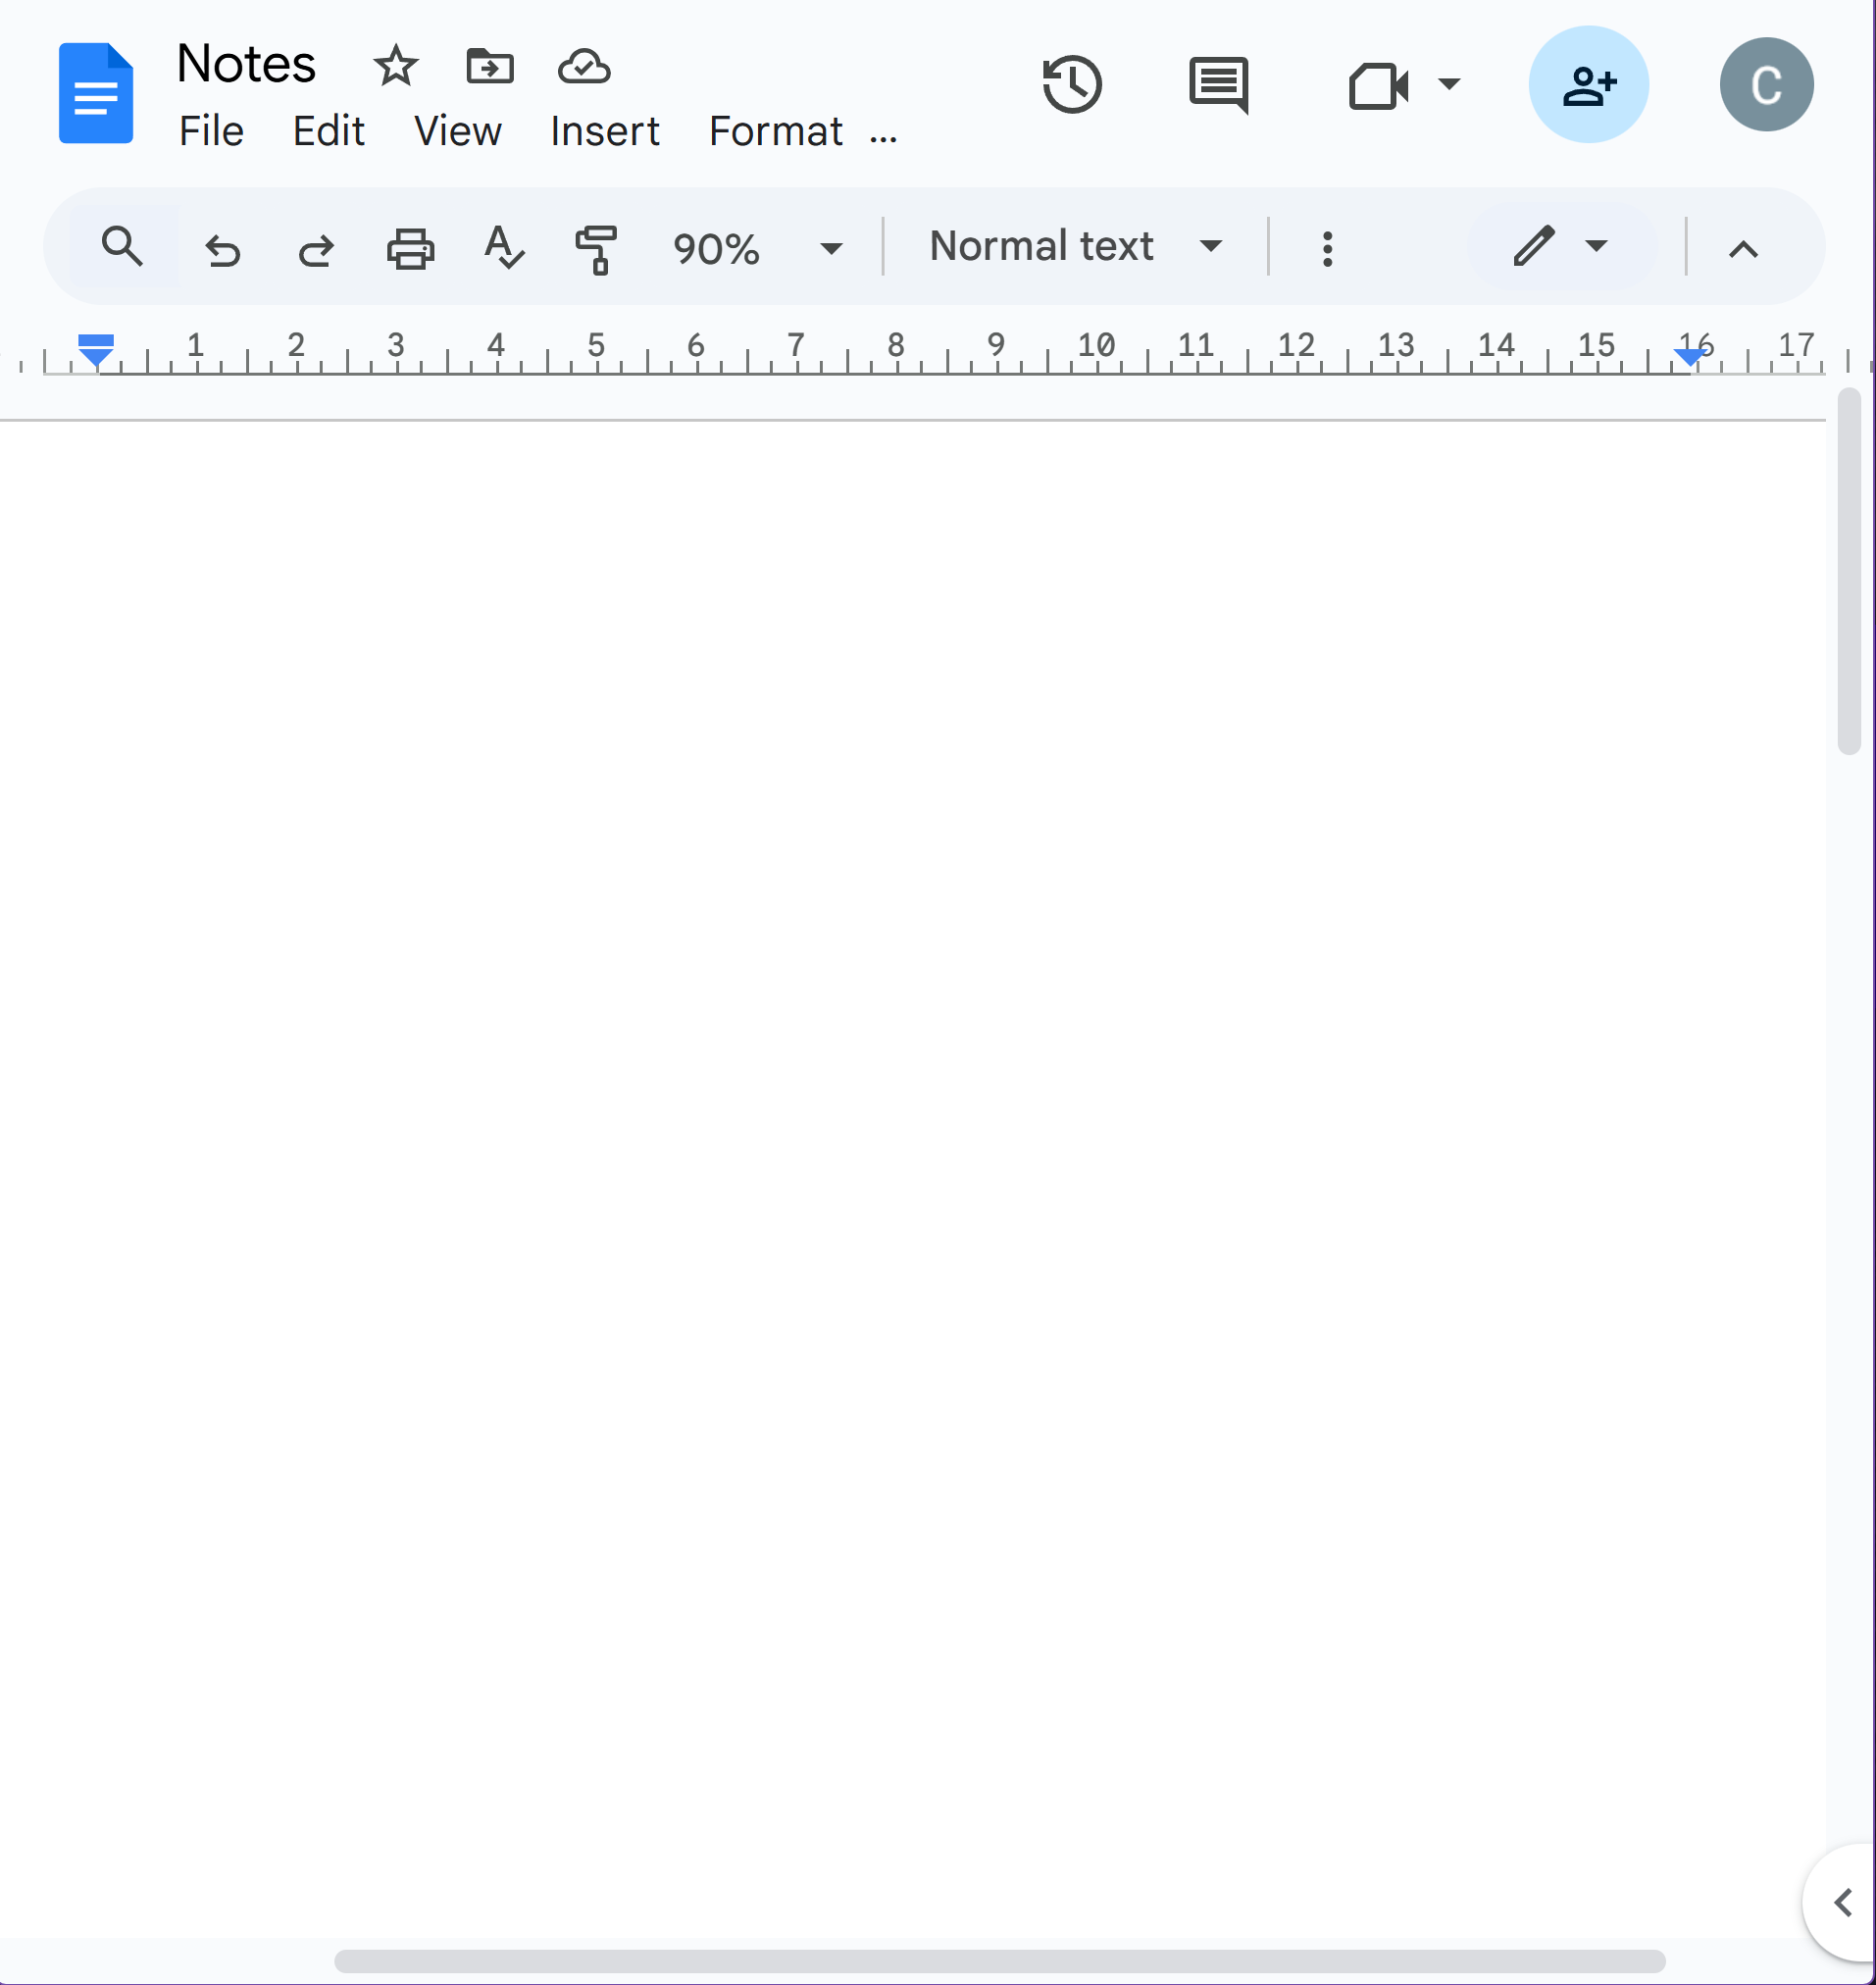This screenshot has width=1876, height=1985.
Task: Show all comments panel
Action: click(x=1218, y=85)
